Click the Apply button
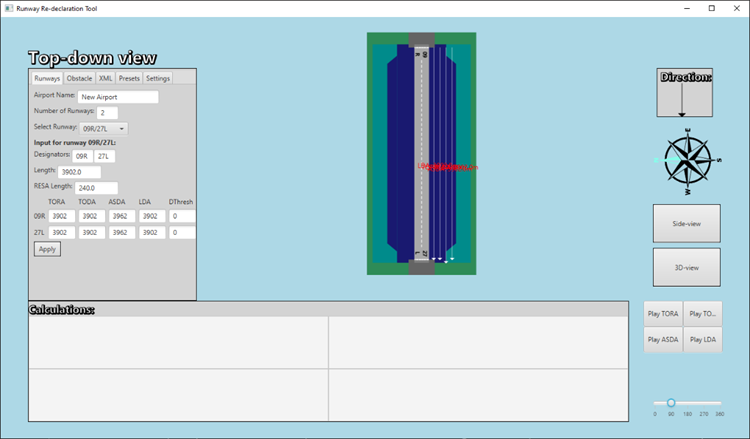 point(47,249)
